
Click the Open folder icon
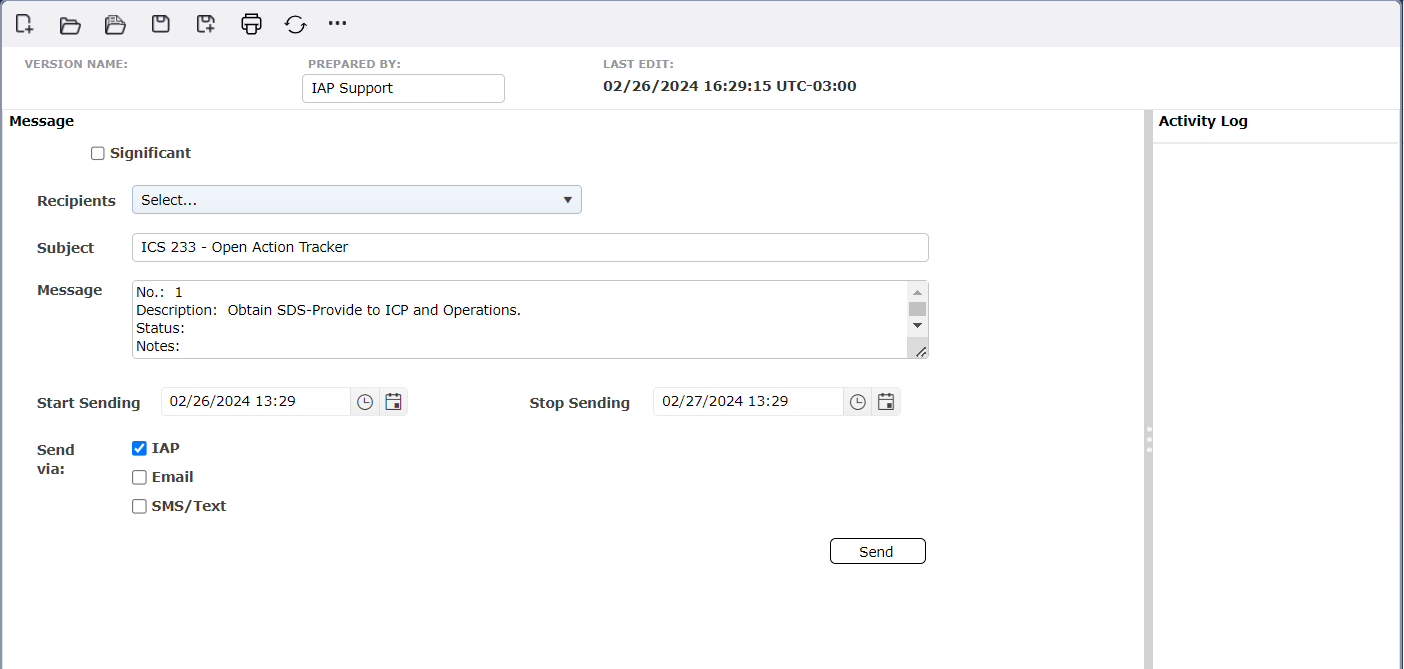coord(70,24)
